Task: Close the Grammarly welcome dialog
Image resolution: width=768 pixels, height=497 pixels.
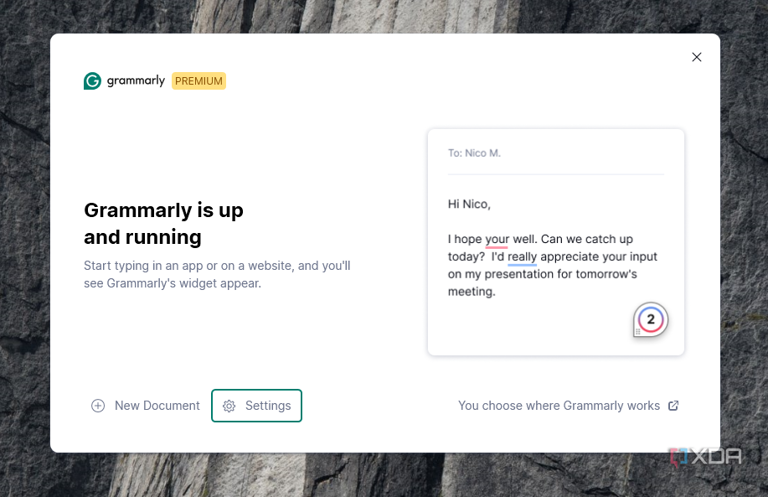Action: (x=696, y=57)
